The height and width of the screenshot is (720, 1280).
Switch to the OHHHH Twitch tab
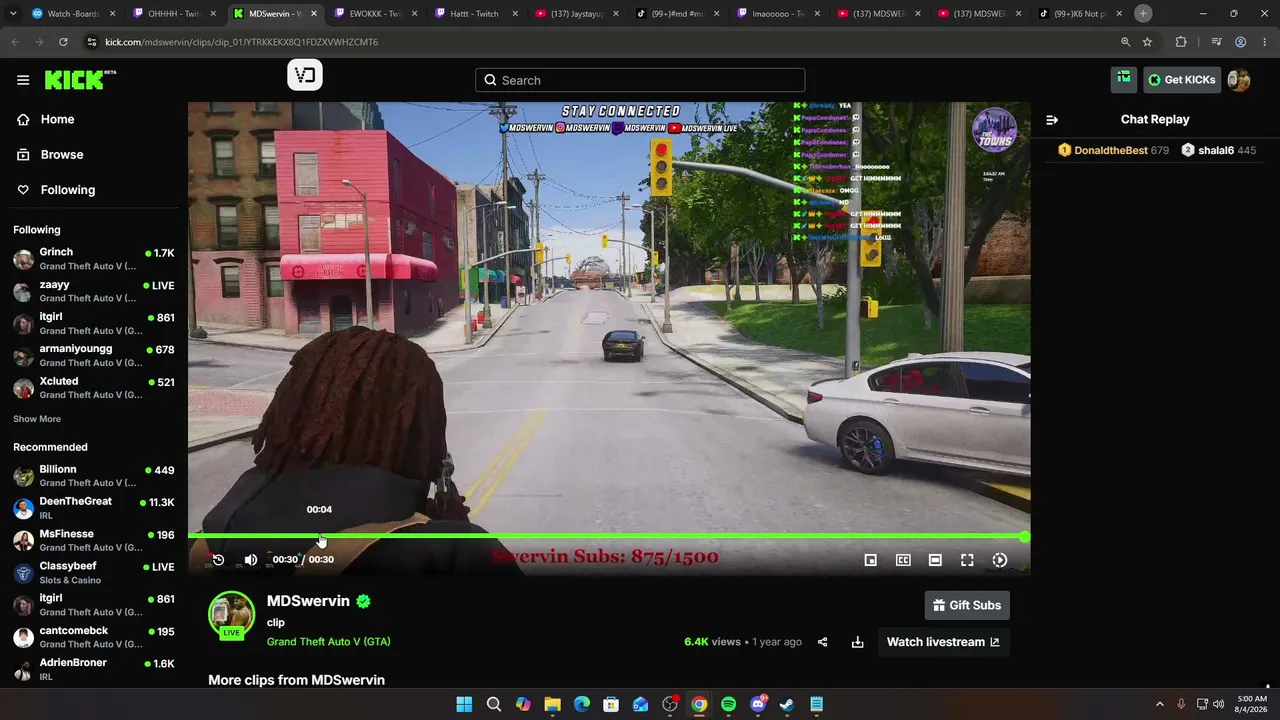click(173, 14)
